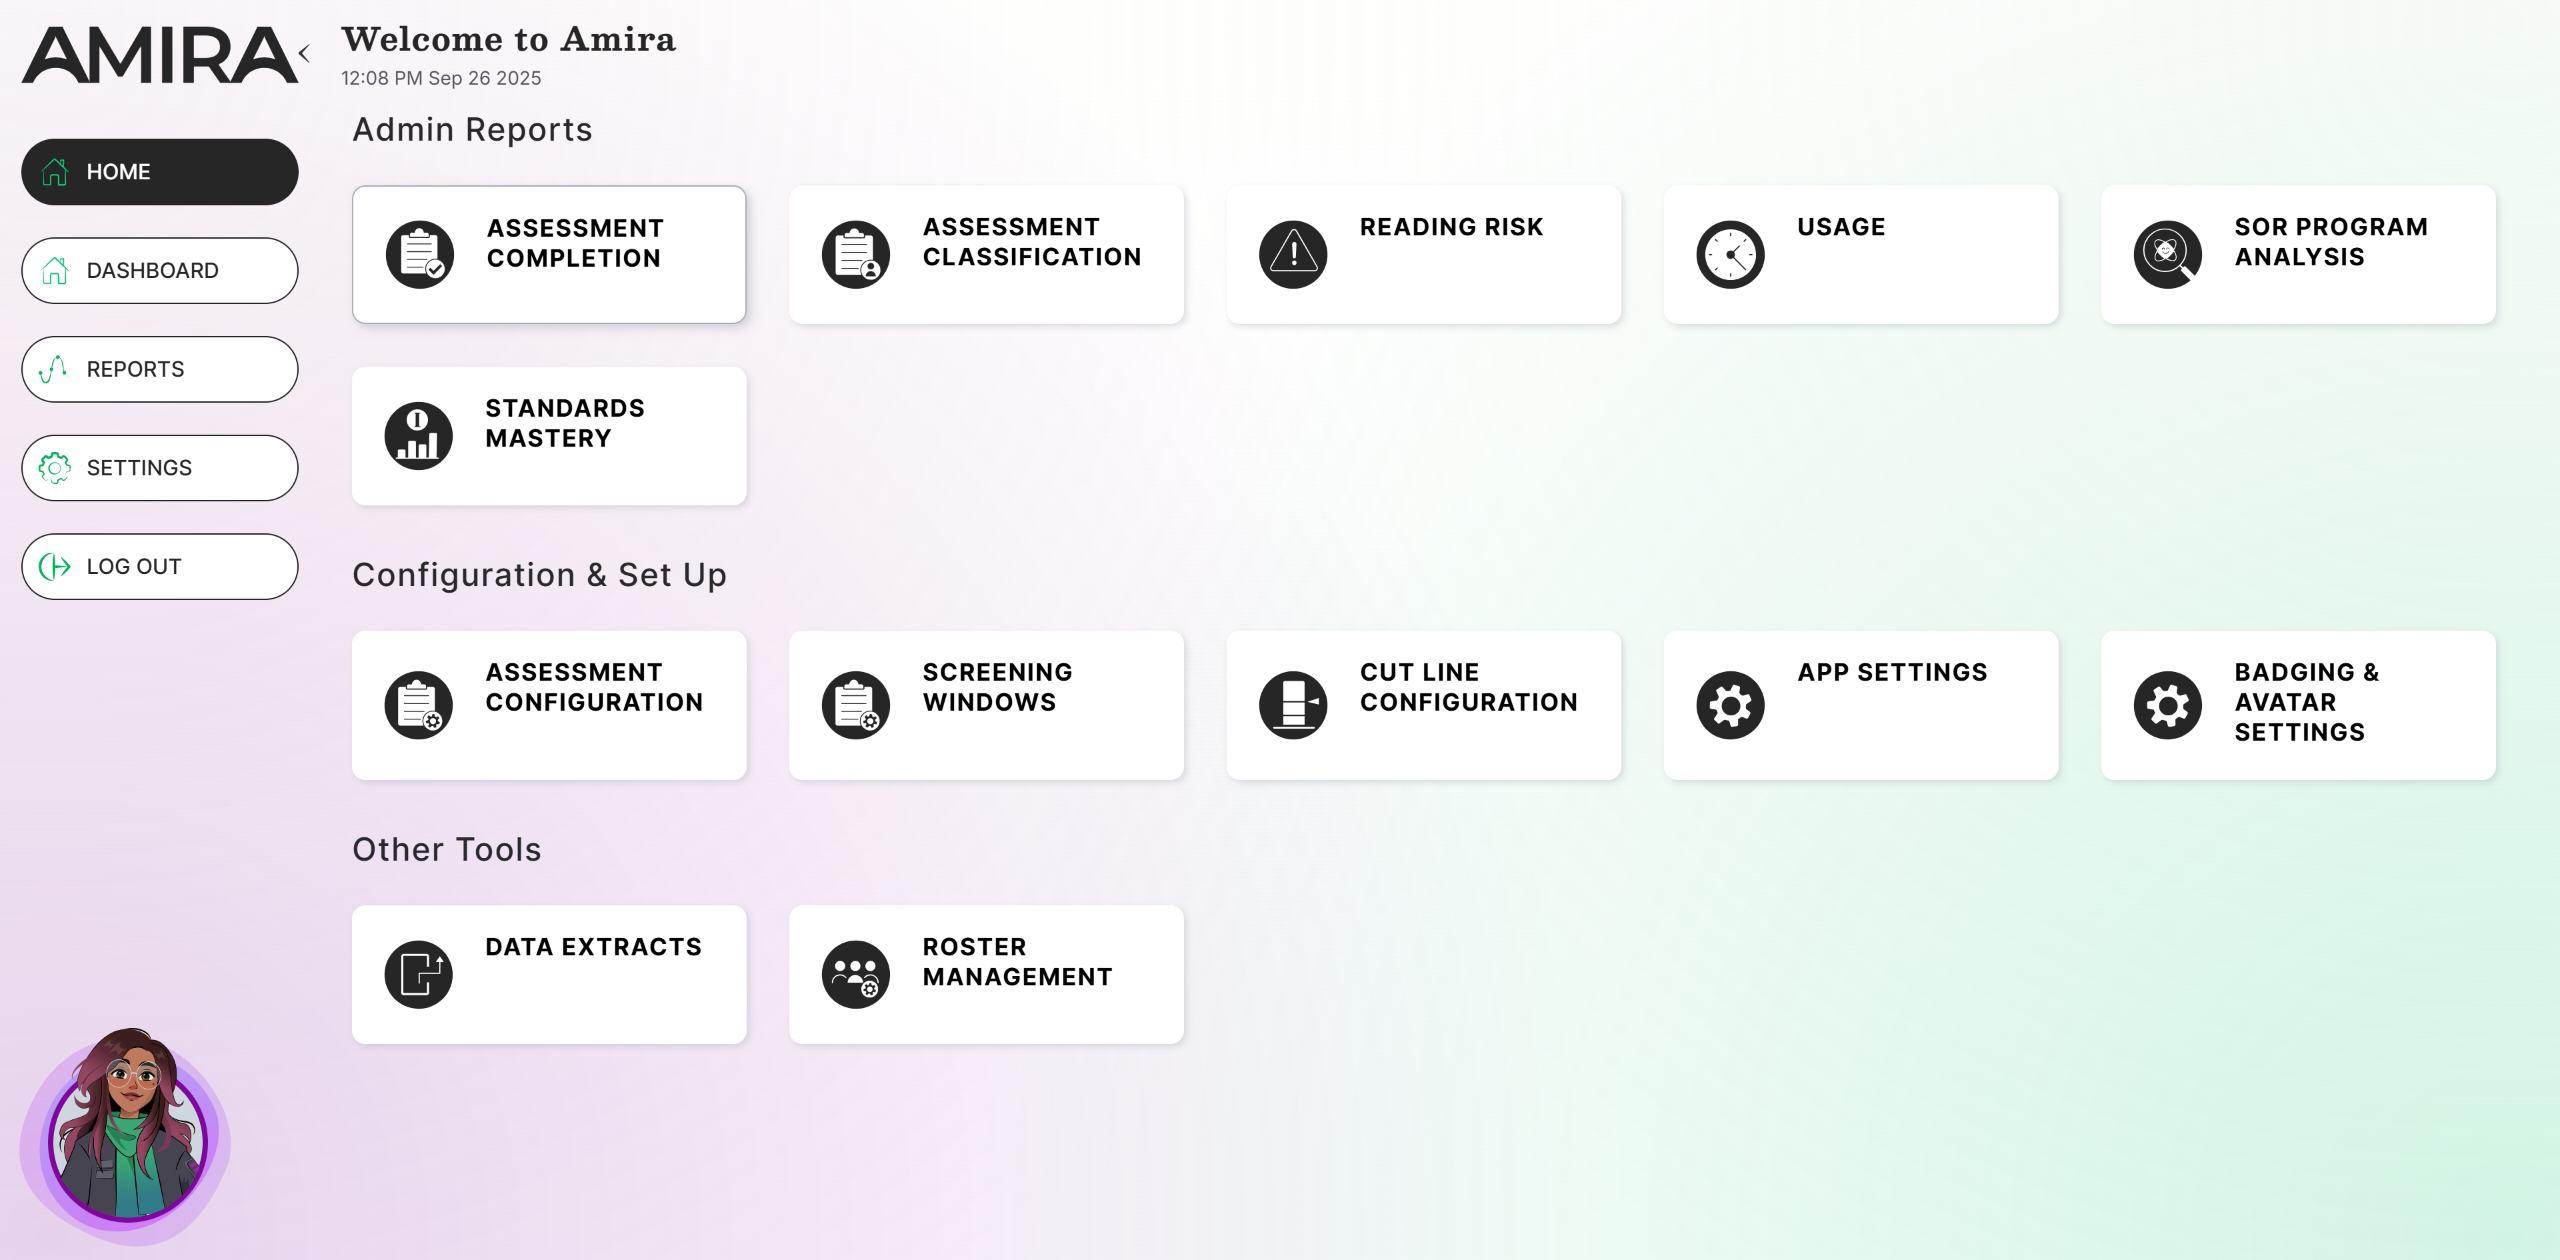Open the Assessment Configuration card
The width and height of the screenshot is (2560, 1260).
[549, 705]
